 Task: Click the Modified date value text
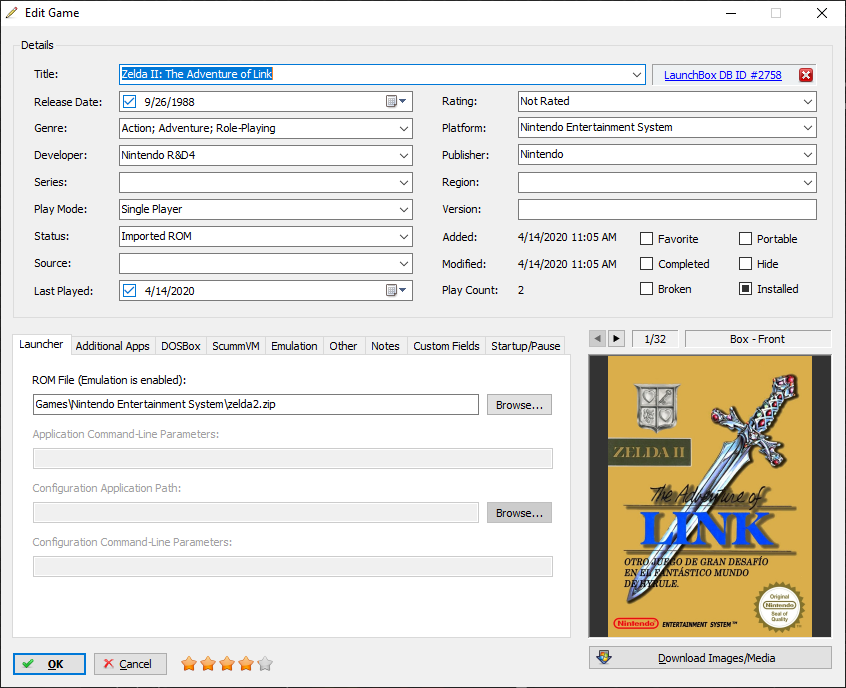tap(567, 264)
